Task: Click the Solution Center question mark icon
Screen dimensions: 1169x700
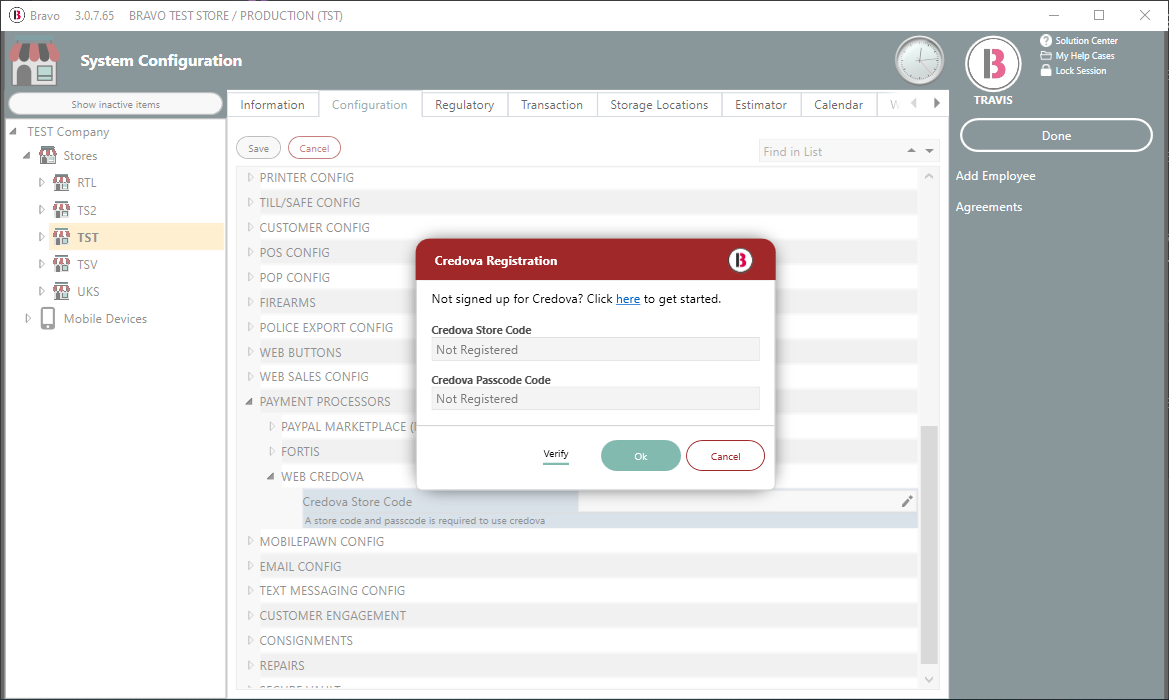Action: pos(1046,41)
